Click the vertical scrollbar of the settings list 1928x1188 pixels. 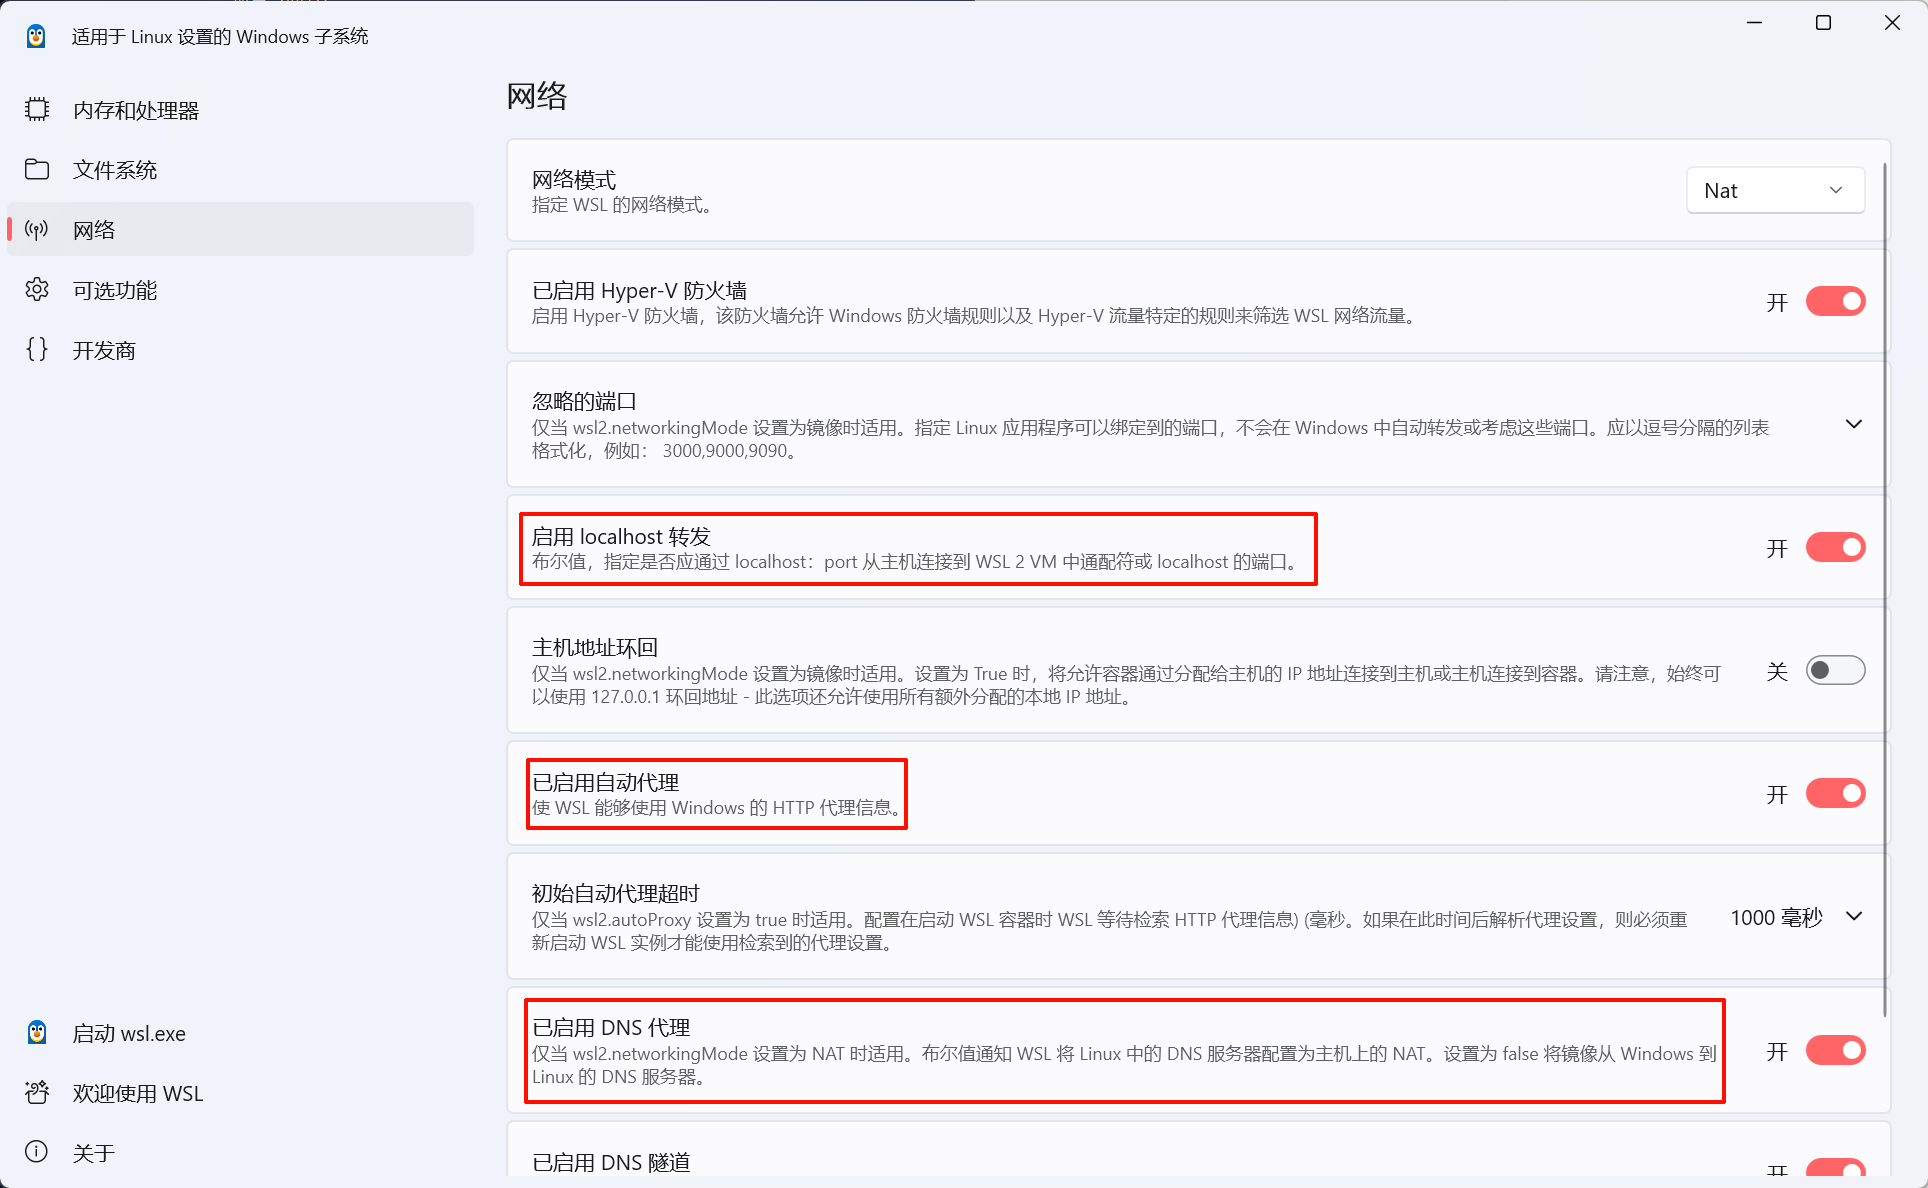coord(1885,590)
